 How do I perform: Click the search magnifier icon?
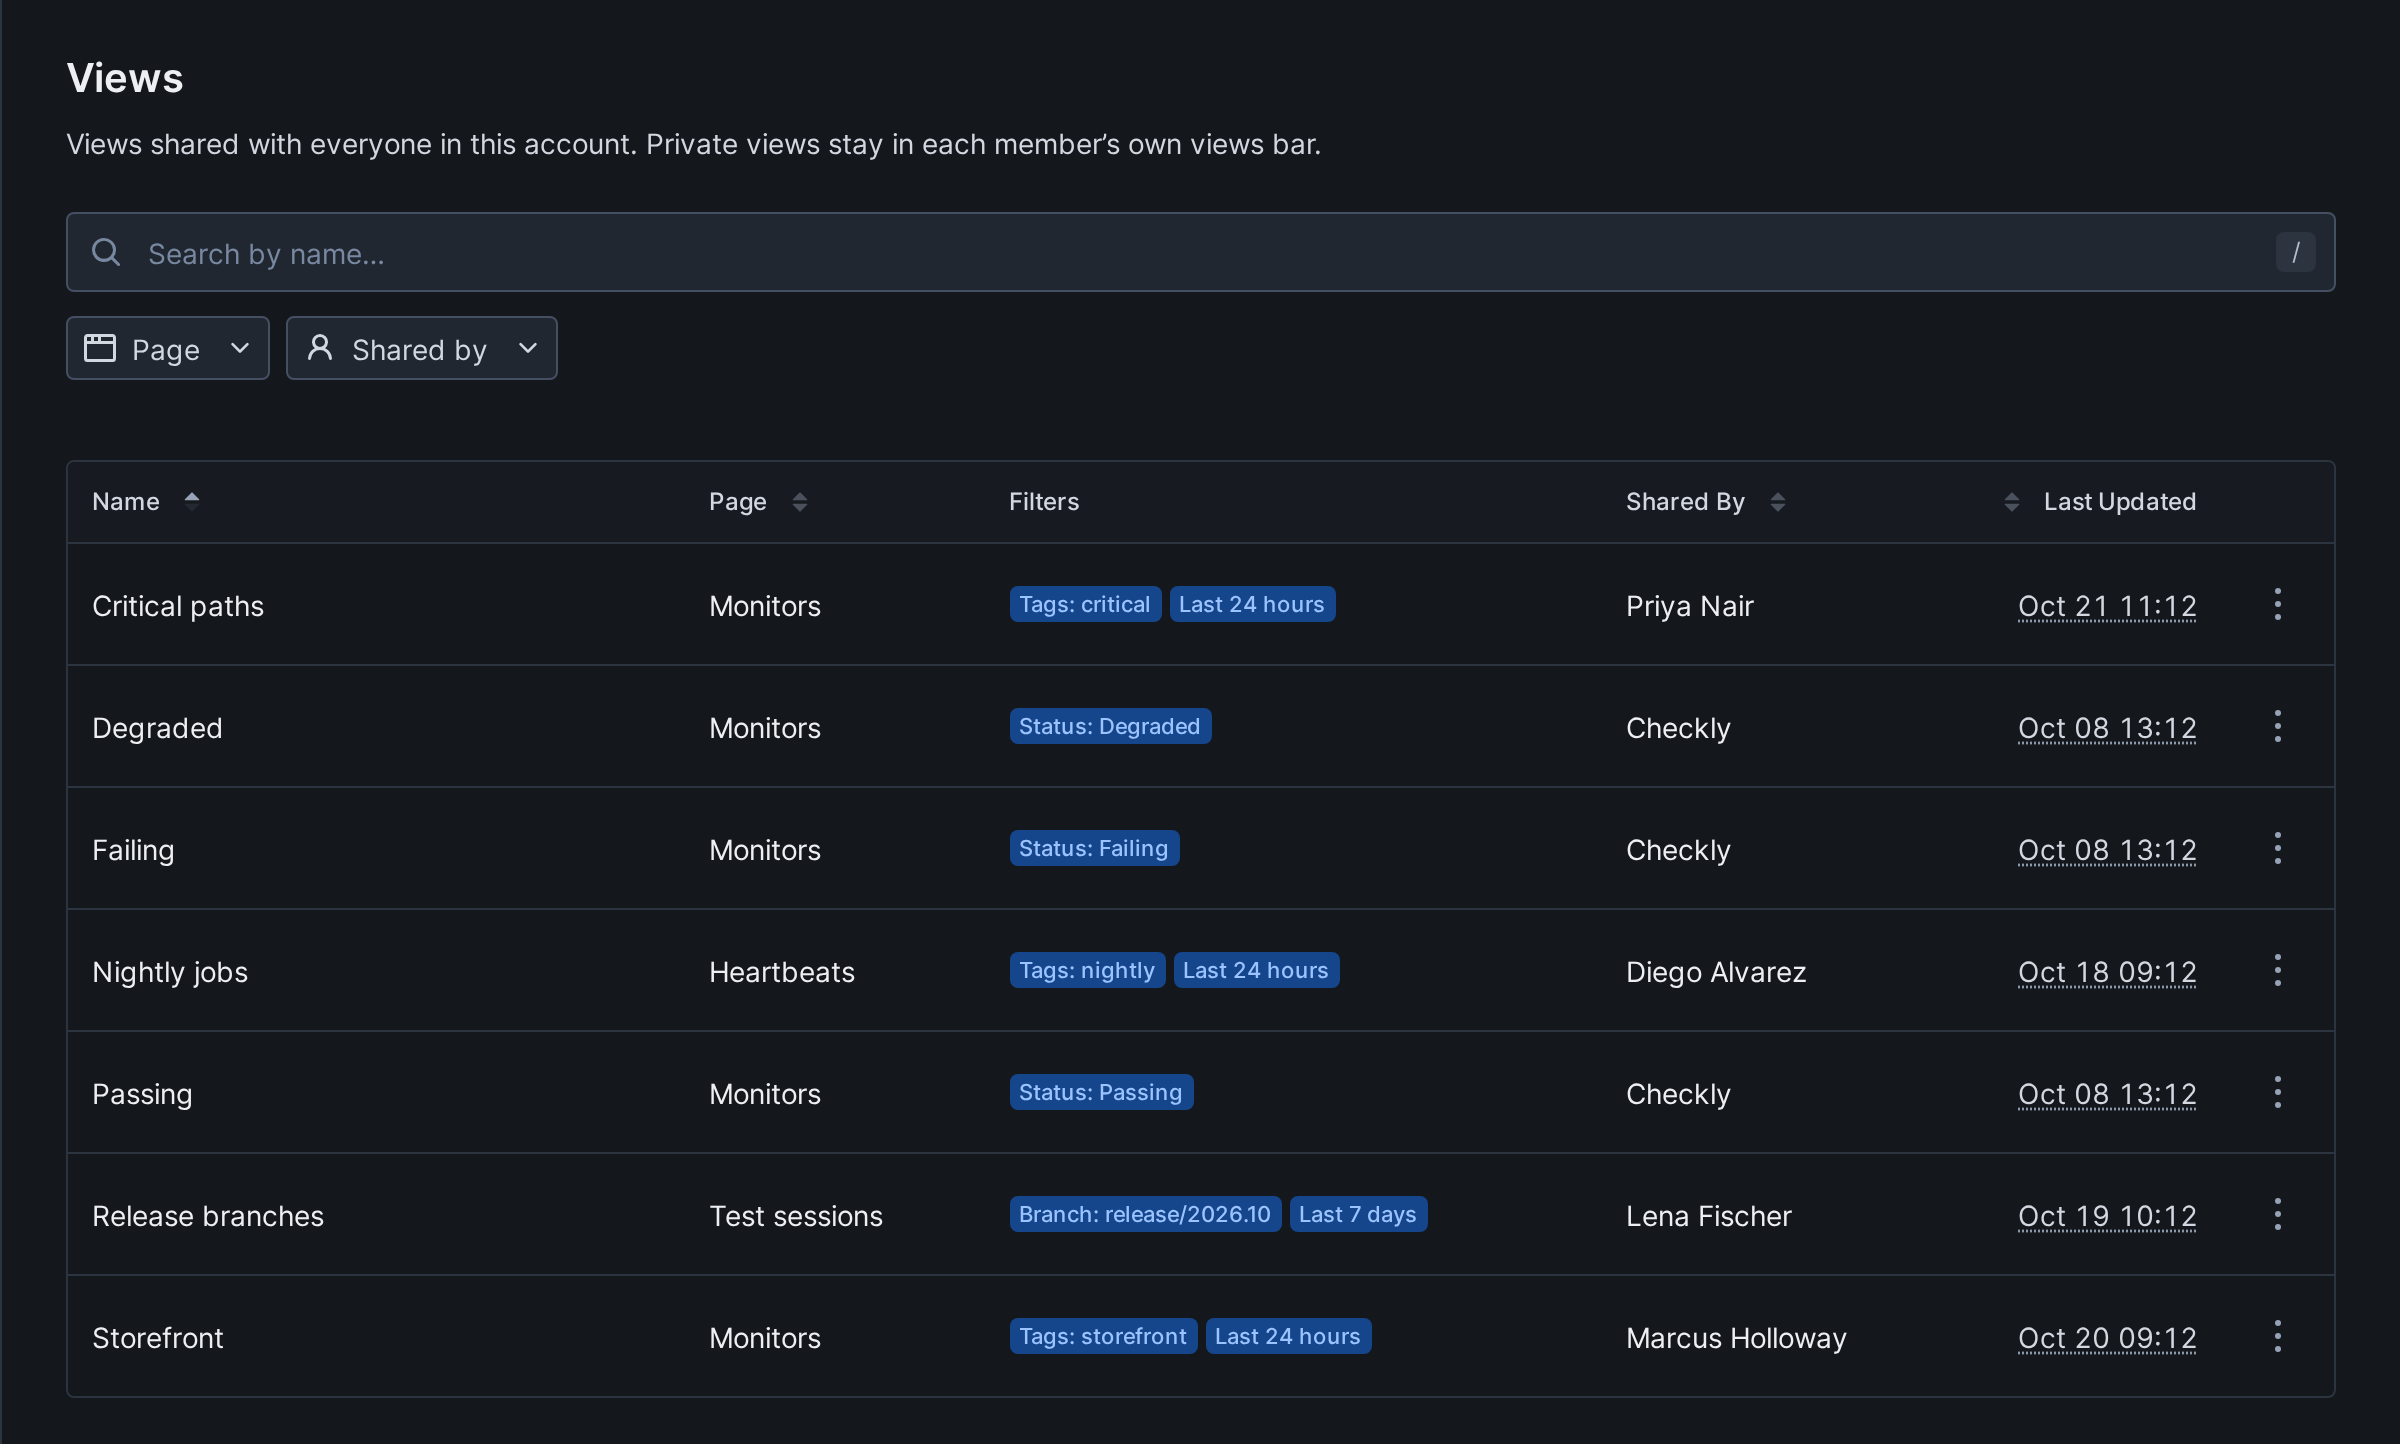pyautogui.click(x=106, y=252)
